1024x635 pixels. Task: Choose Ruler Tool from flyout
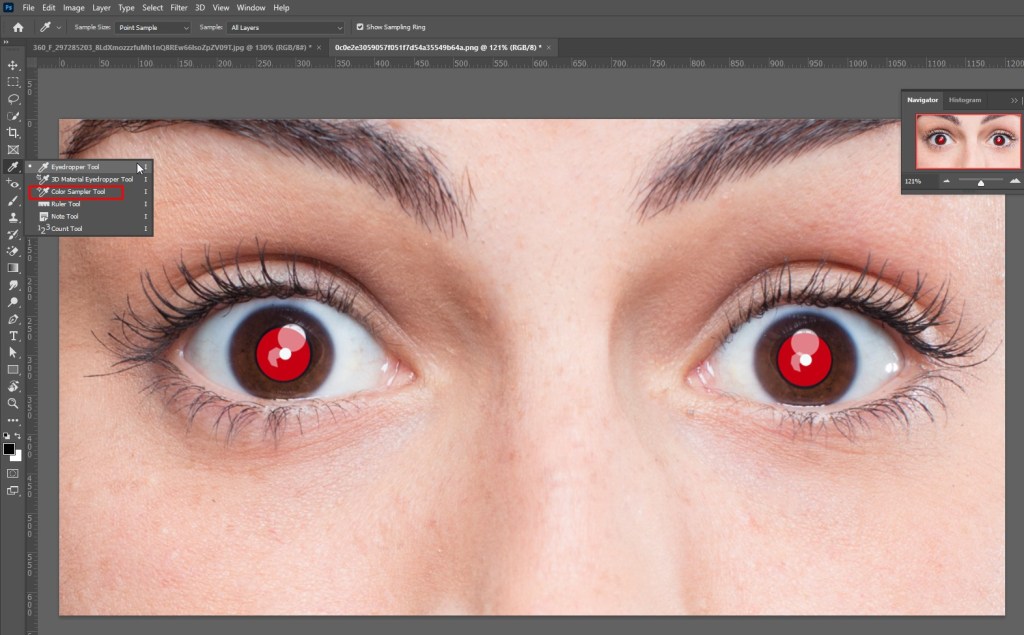[x=66, y=204]
